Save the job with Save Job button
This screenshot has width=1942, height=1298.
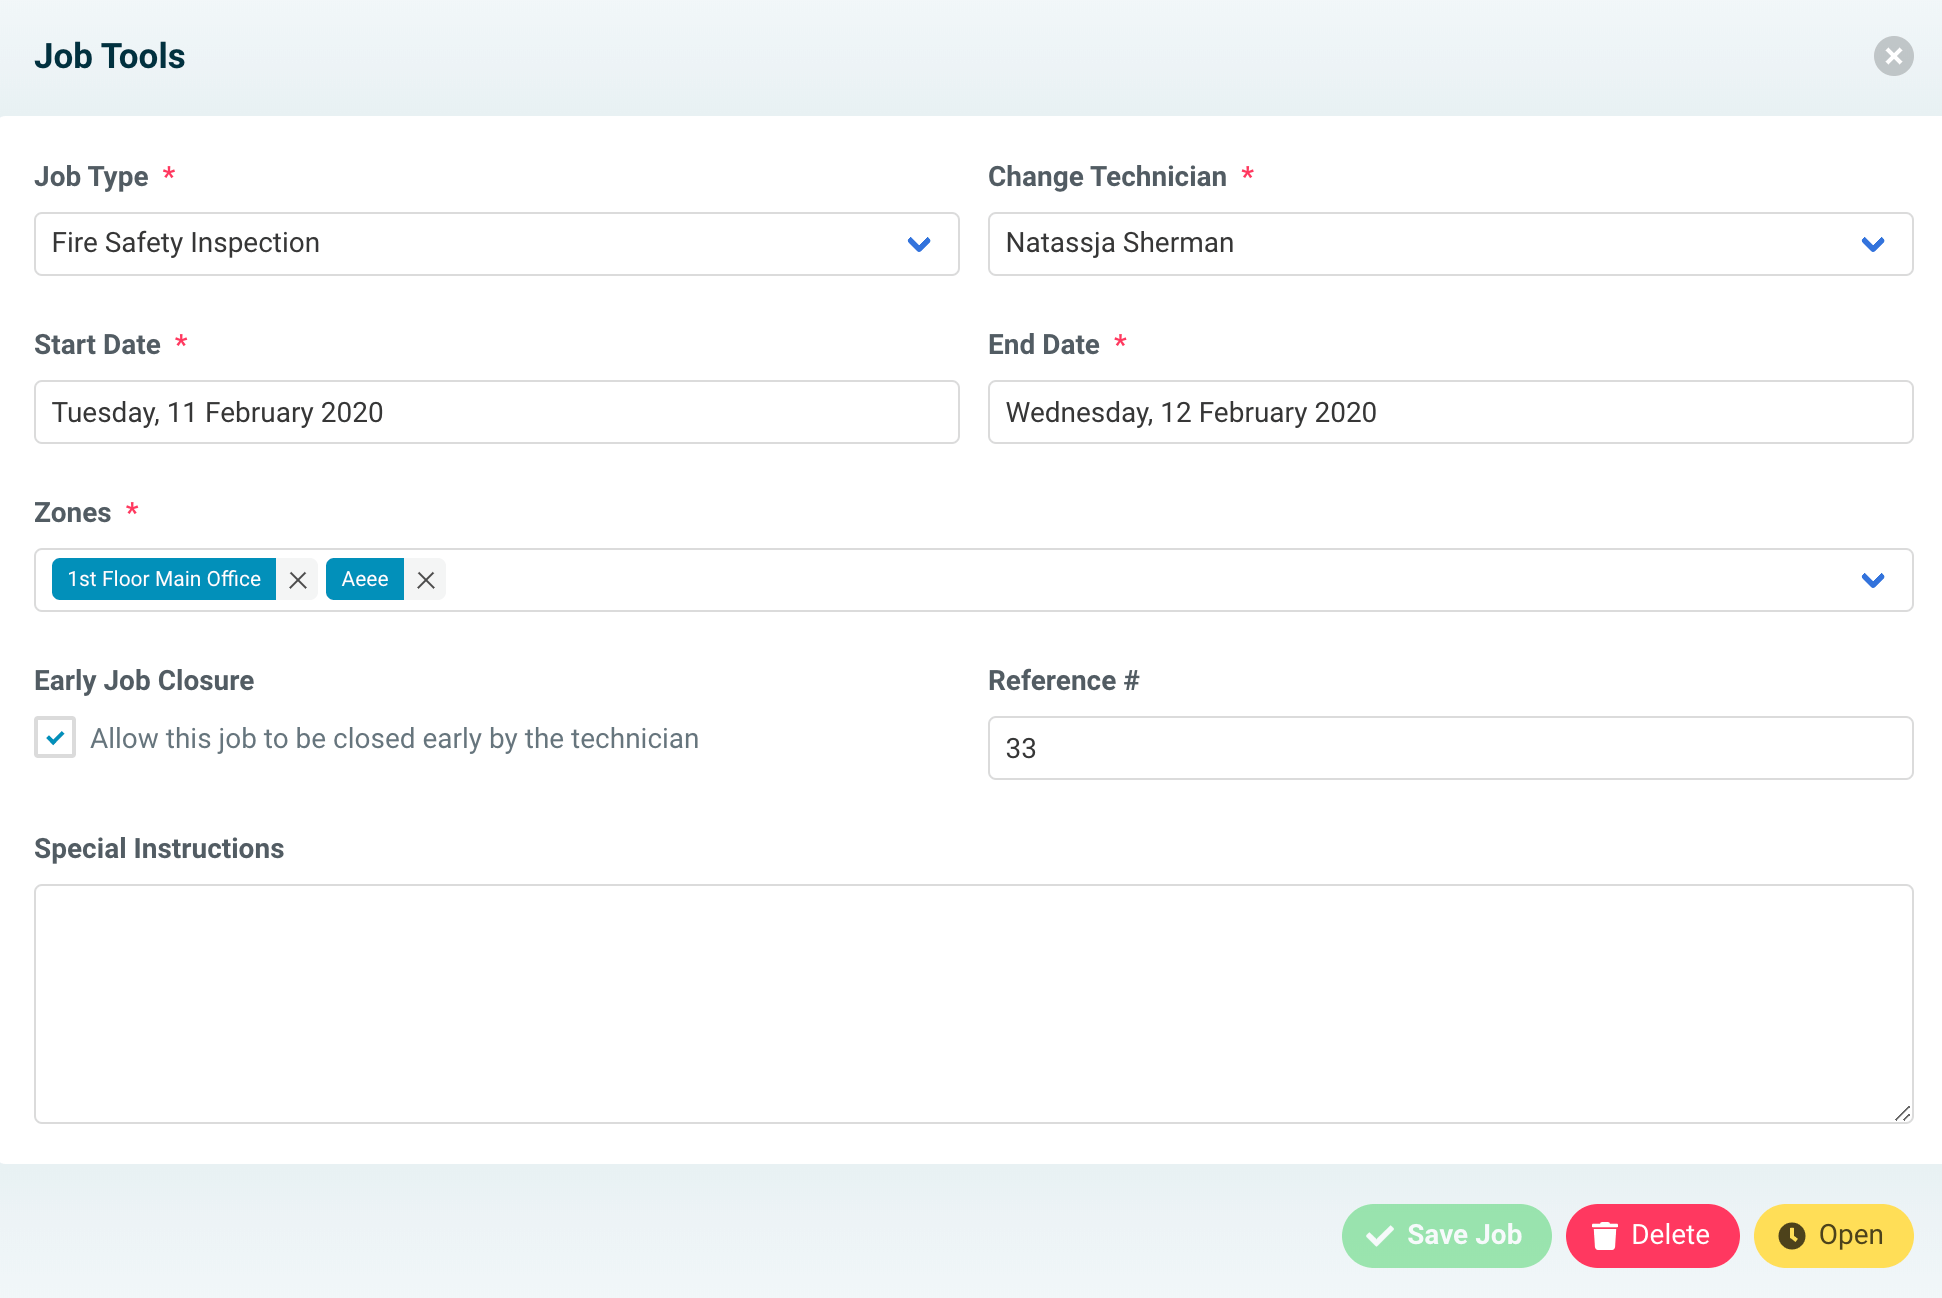pos(1446,1236)
